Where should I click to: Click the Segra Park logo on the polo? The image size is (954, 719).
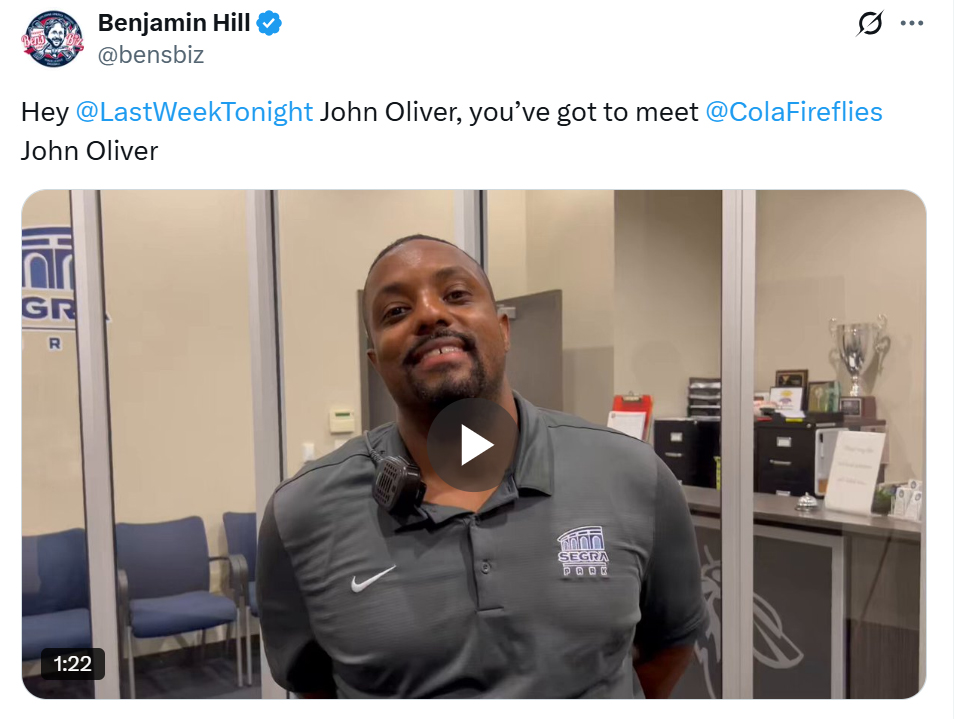coord(583,552)
